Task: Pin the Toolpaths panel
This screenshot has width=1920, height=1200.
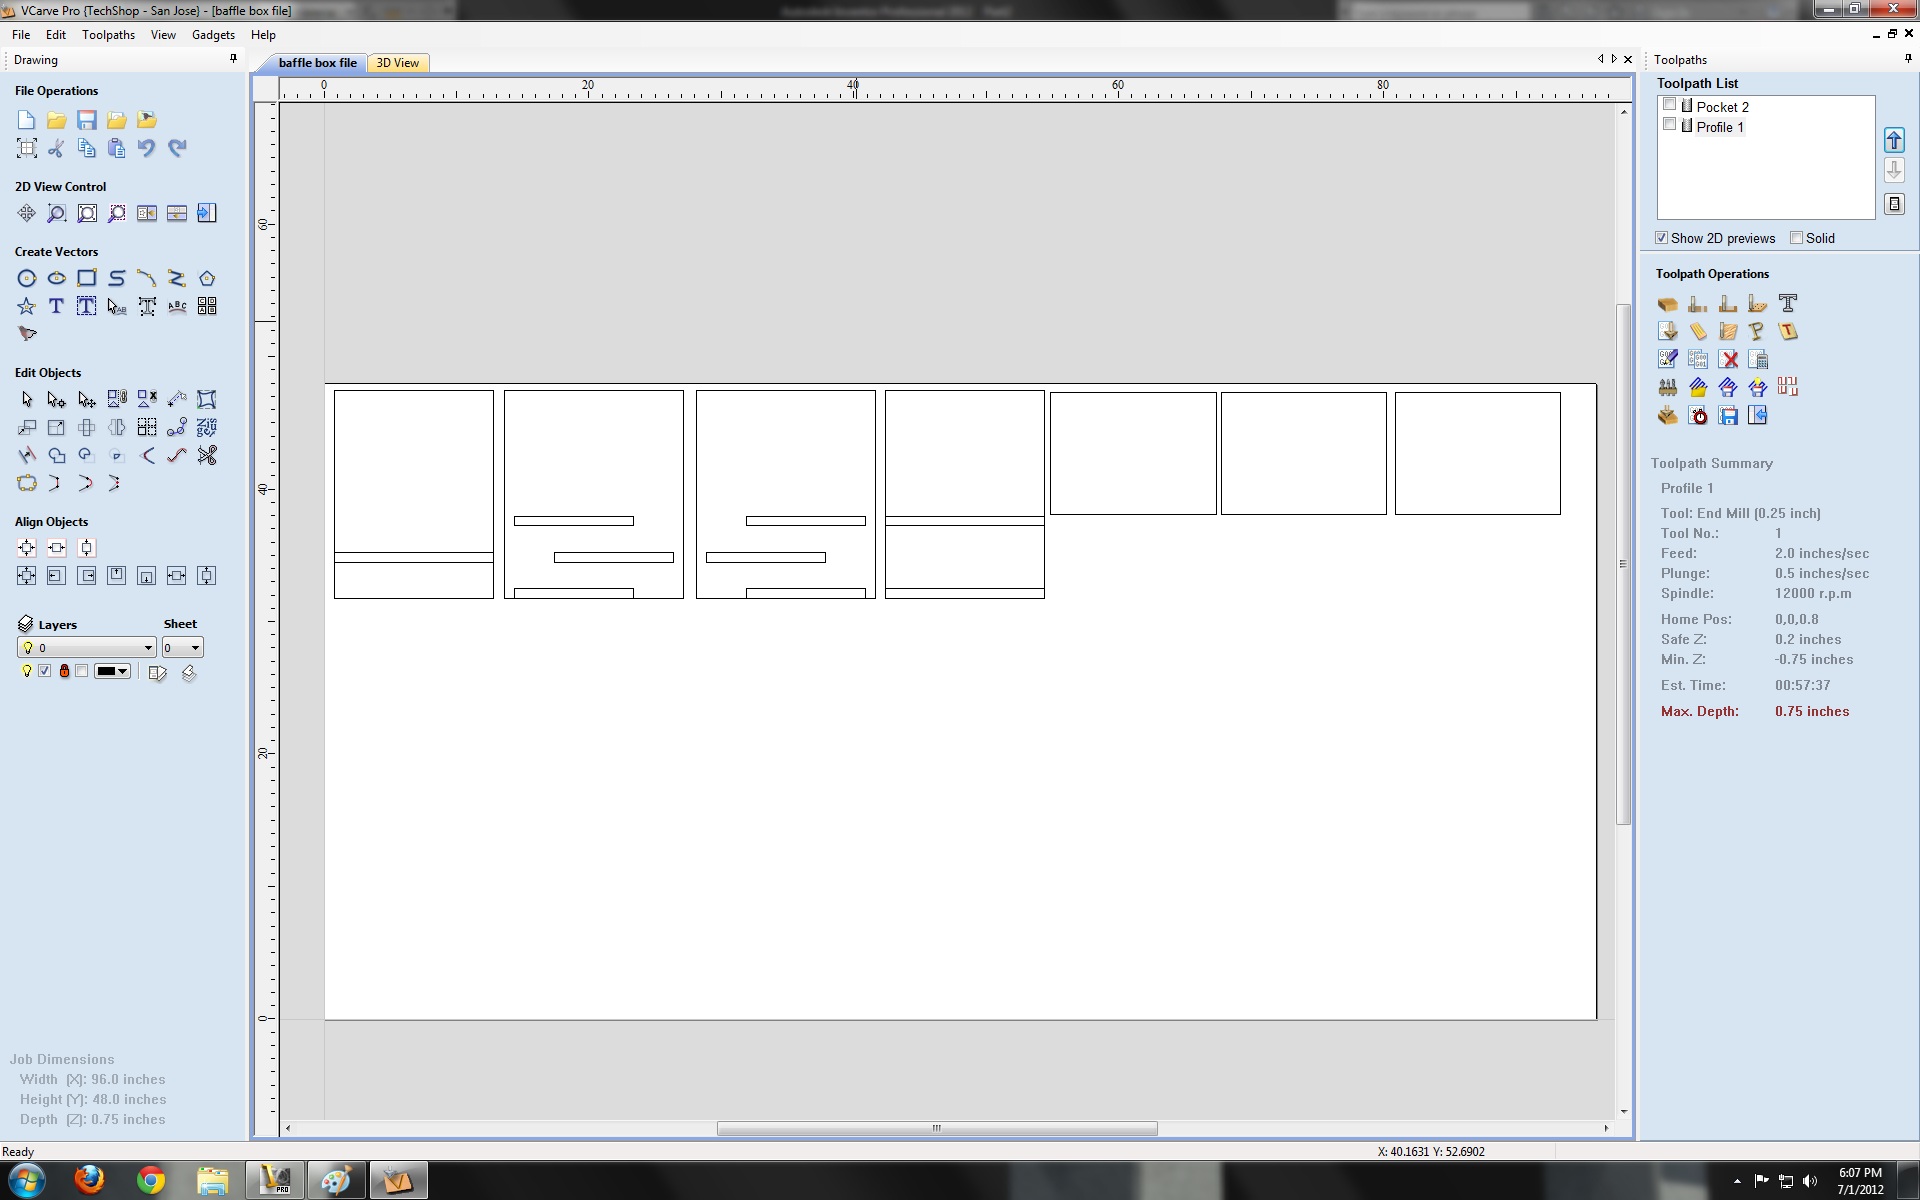Action: 1908,59
